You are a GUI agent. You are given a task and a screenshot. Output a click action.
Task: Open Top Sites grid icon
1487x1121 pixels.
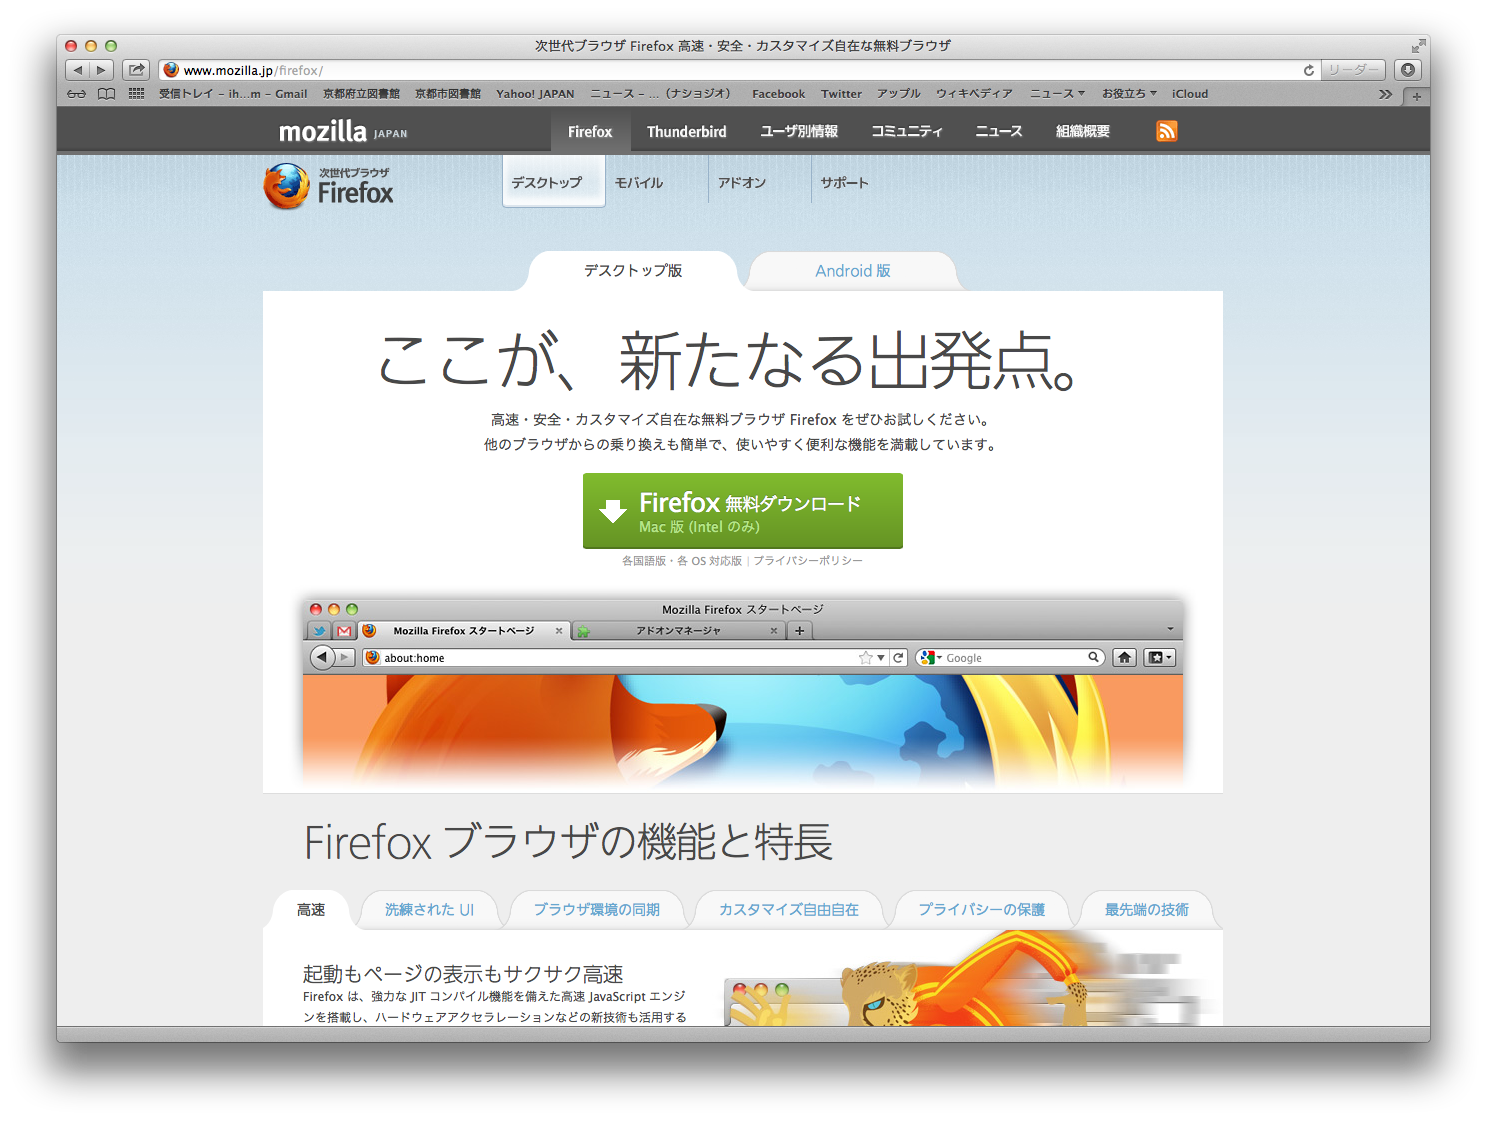point(137,94)
